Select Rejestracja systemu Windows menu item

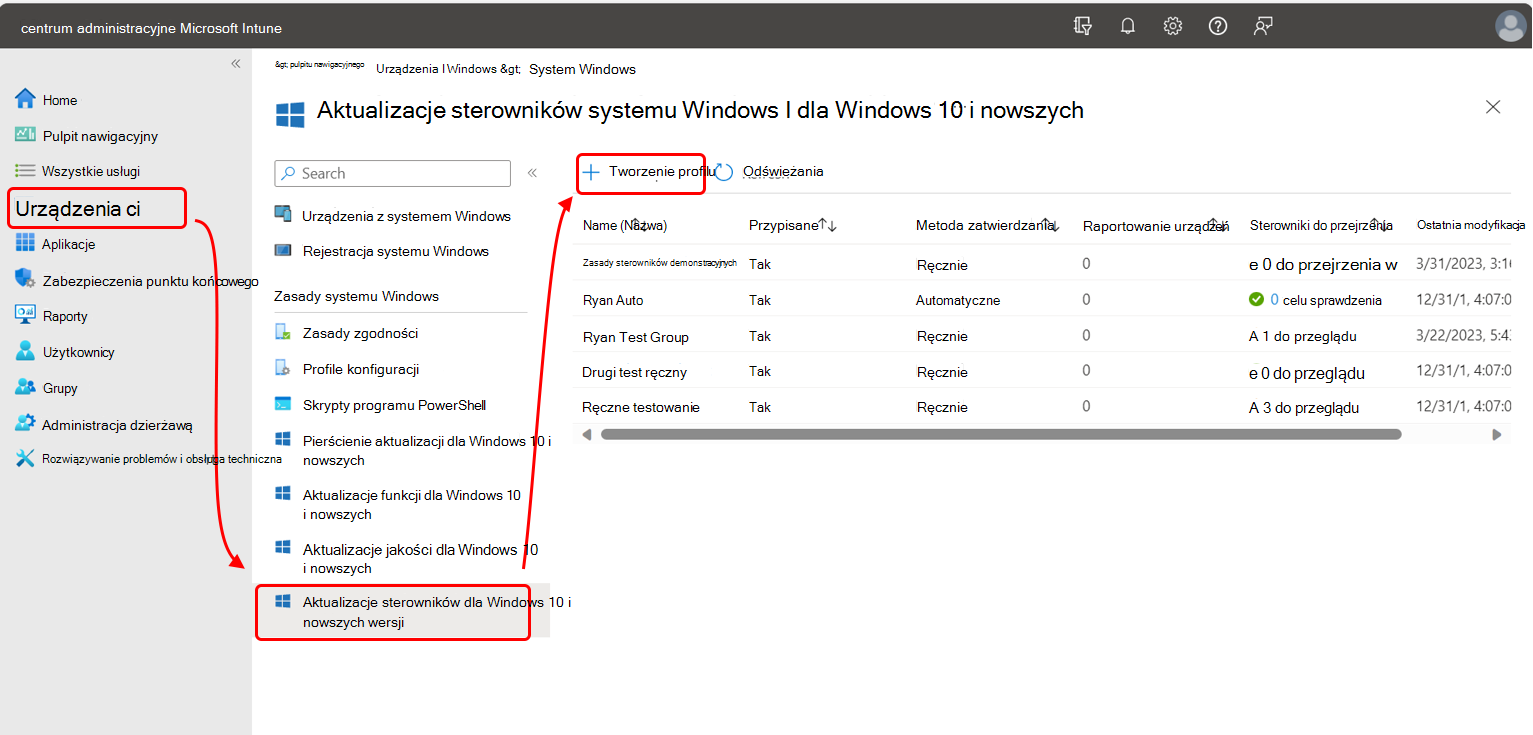(x=396, y=251)
